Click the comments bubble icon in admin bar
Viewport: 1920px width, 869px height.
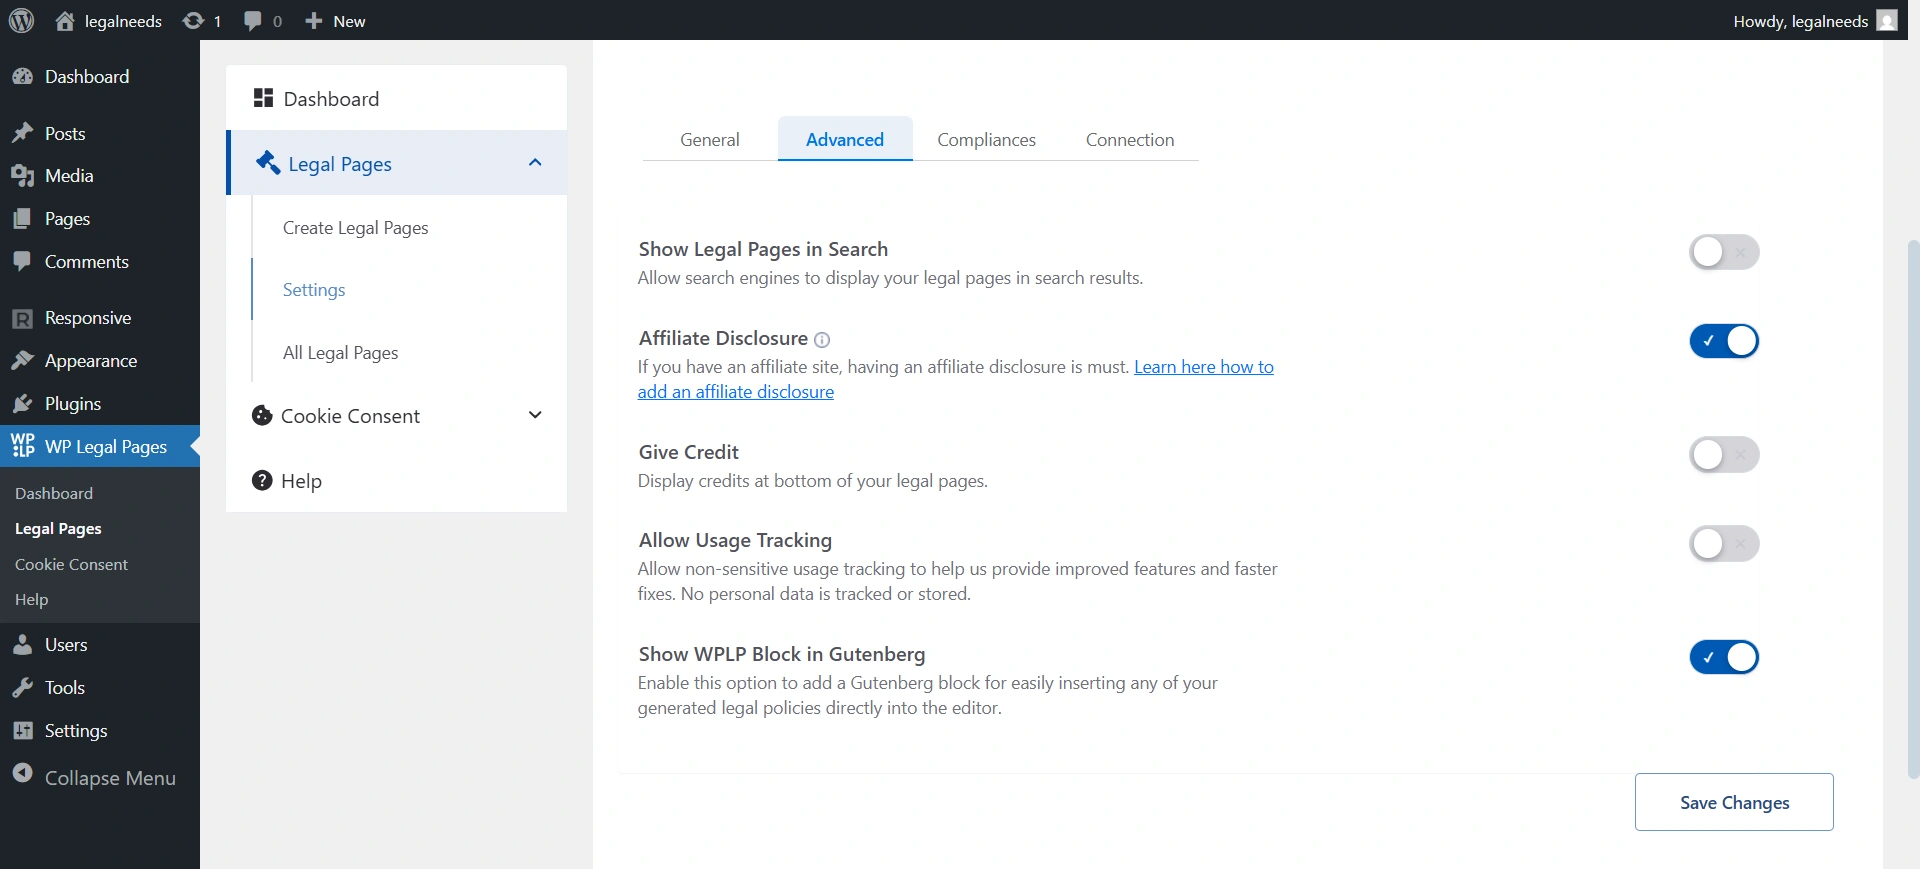253,21
